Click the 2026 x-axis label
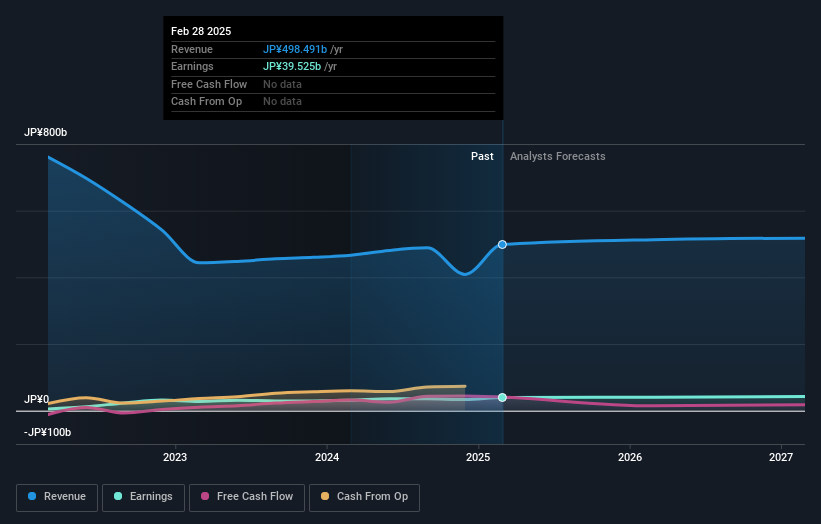 630,458
